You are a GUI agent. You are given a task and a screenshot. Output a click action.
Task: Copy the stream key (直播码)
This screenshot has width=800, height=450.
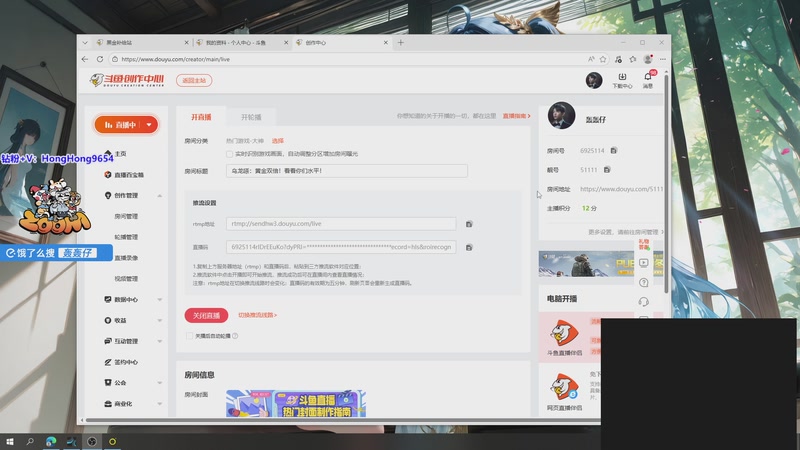pyautogui.click(x=469, y=247)
